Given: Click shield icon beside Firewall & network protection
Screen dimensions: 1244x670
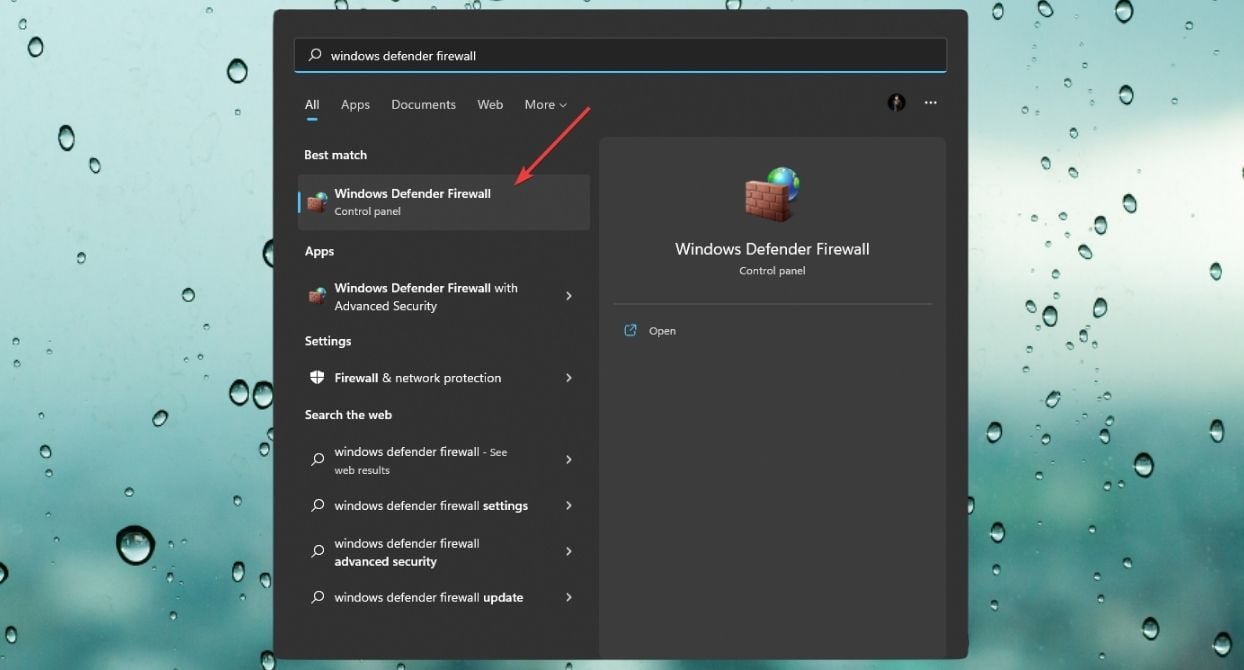Looking at the screenshot, I should click(x=317, y=378).
